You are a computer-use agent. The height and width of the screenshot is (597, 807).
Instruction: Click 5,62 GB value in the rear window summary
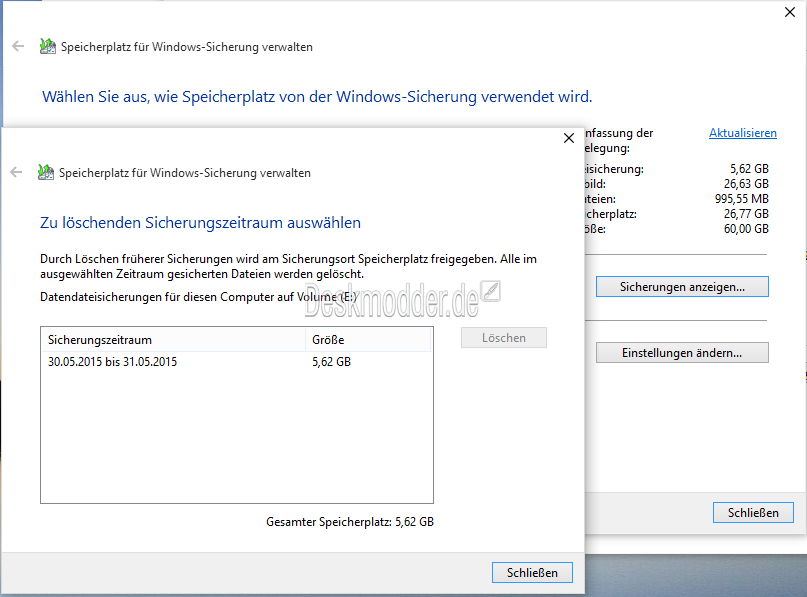point(749,169)
